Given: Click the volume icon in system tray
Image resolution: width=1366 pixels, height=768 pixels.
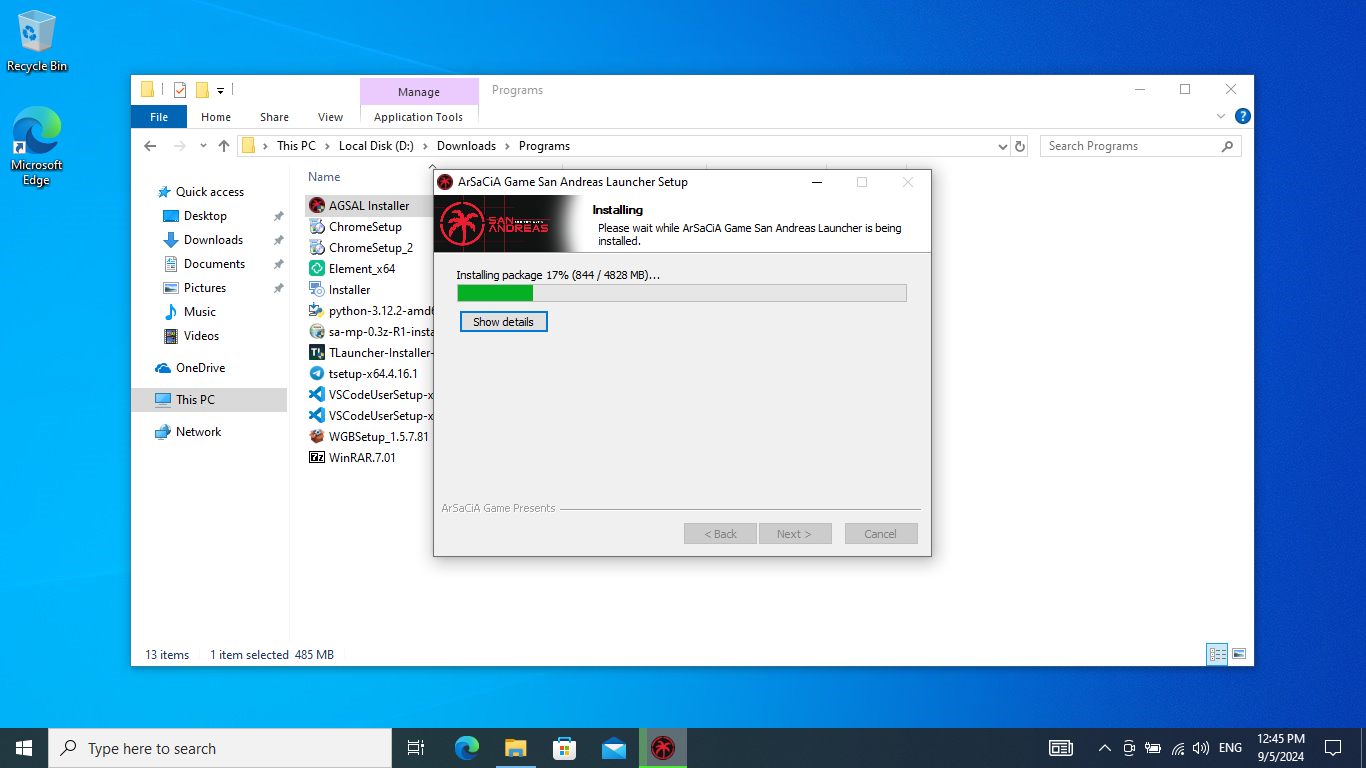Looking at the screenshot, I should pos(1201,747).
